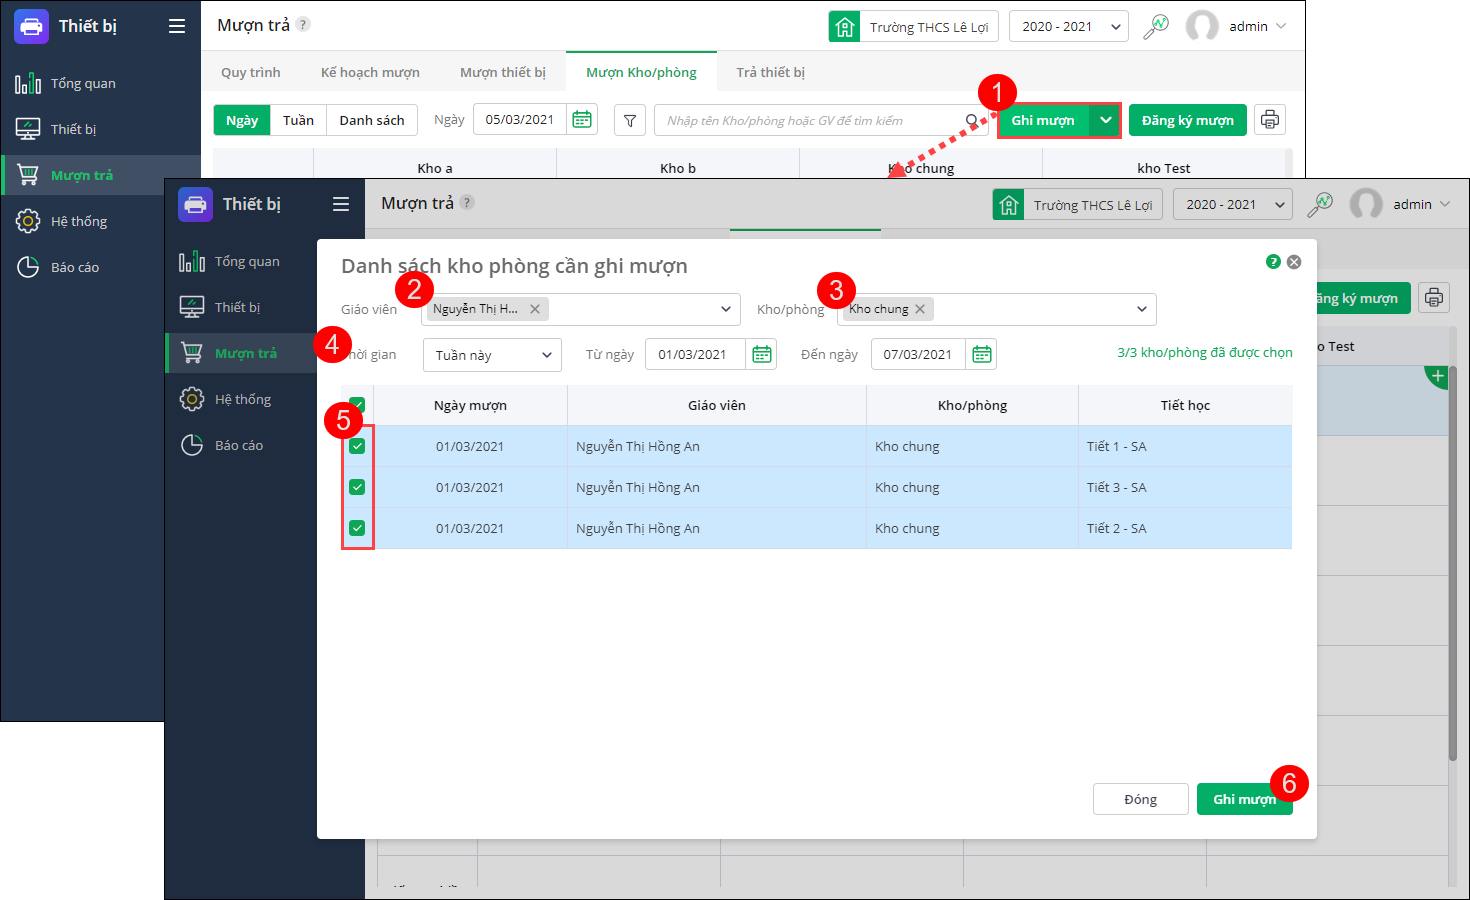
Task: Uncheck the row for Tiết 2 - SA
Action: [x=357, y=528]
